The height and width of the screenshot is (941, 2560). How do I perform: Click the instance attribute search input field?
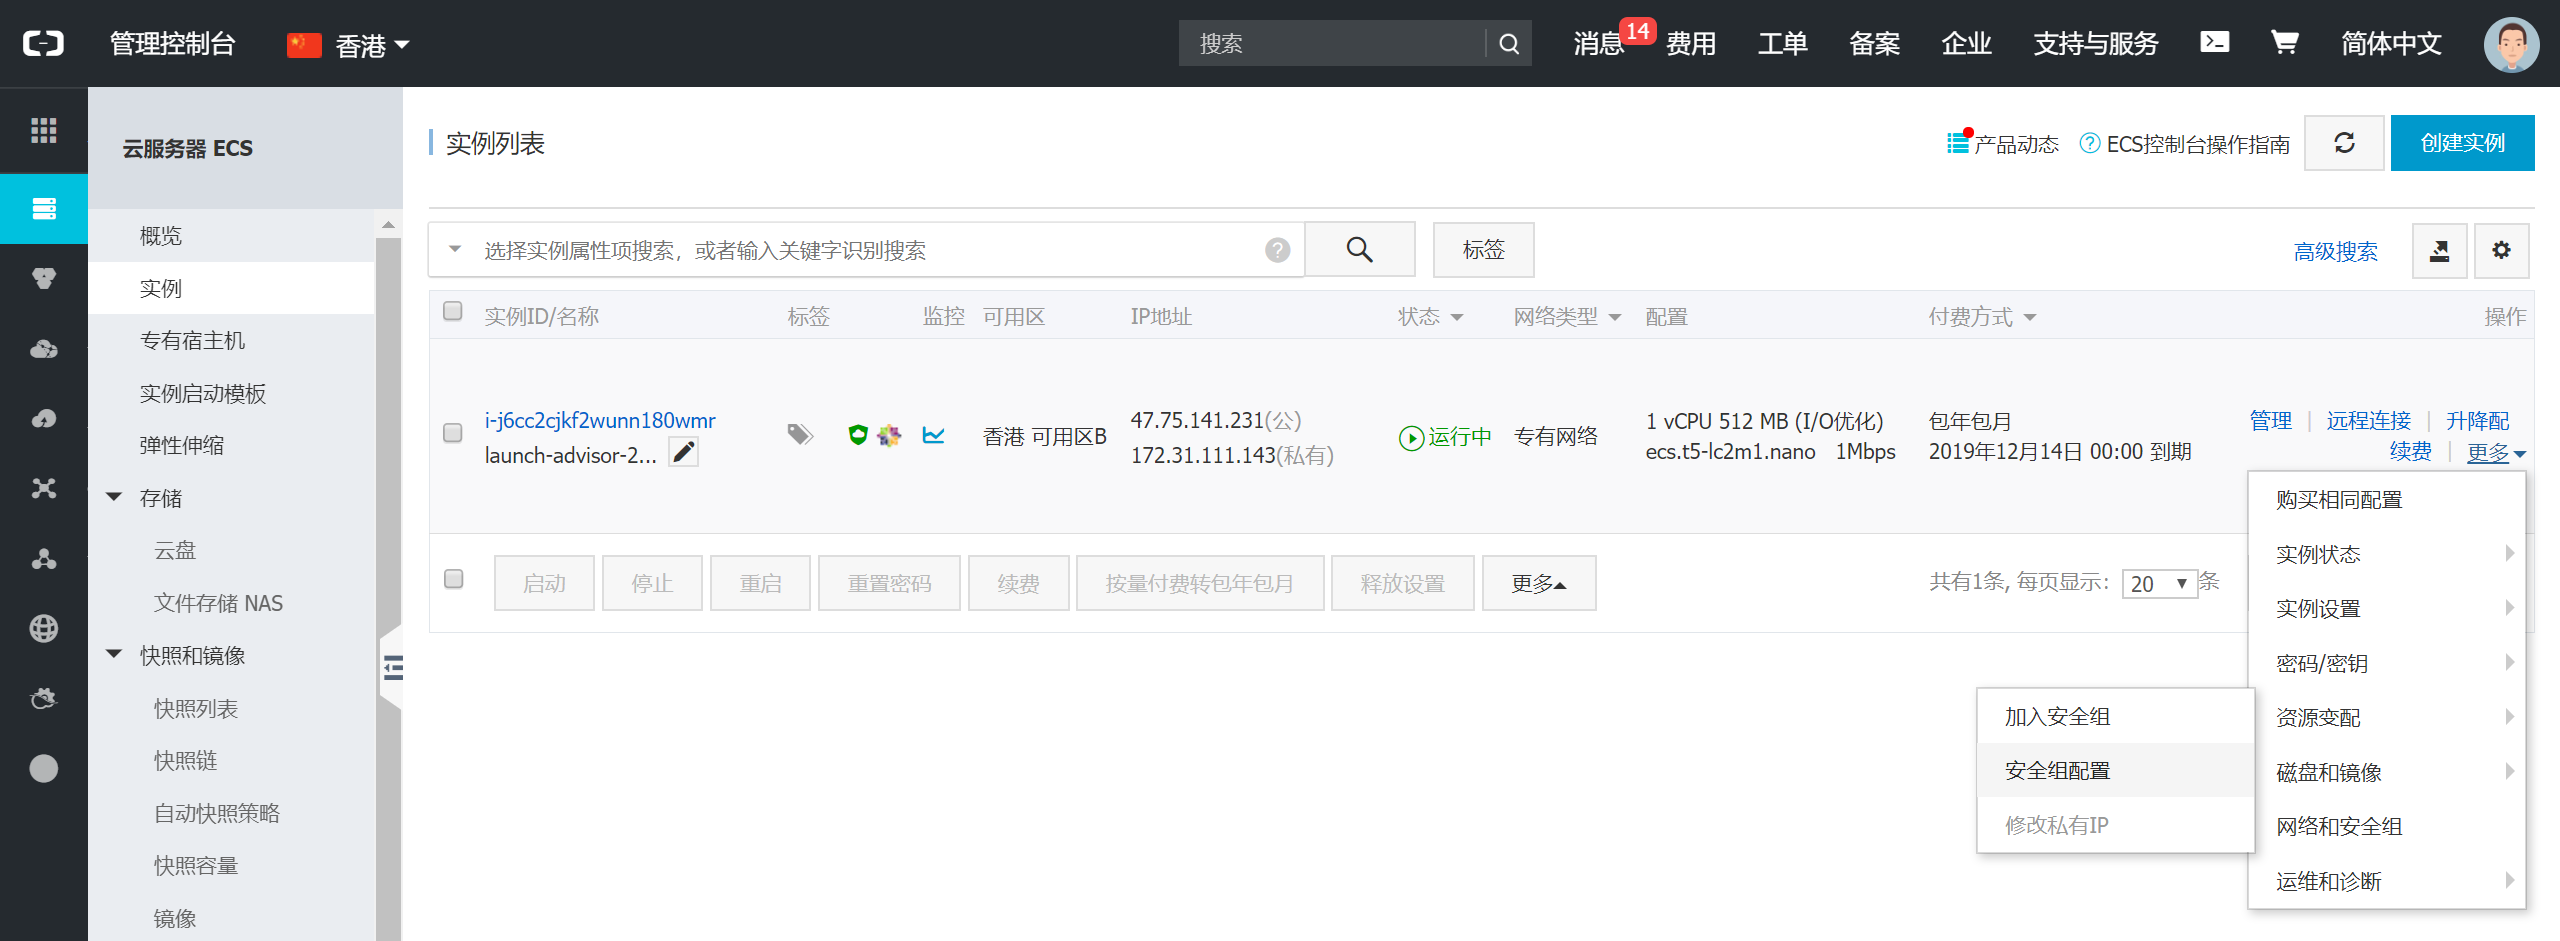pyautogui.click(x=866, y=249)
